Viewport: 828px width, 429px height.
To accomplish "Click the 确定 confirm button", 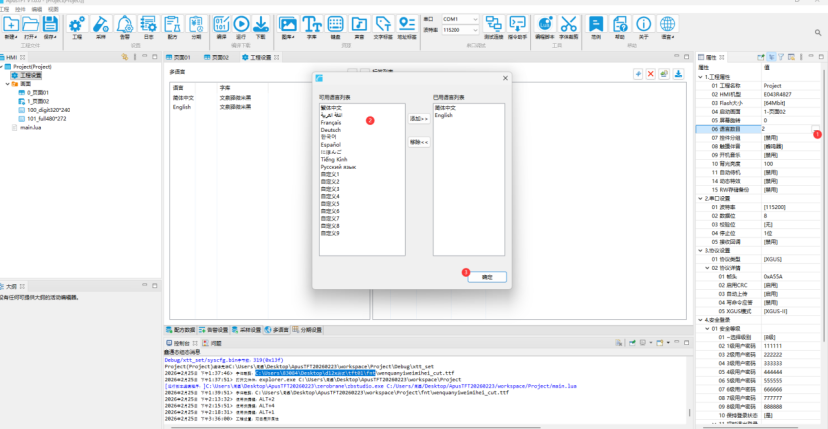I will [x=486, y=276].
